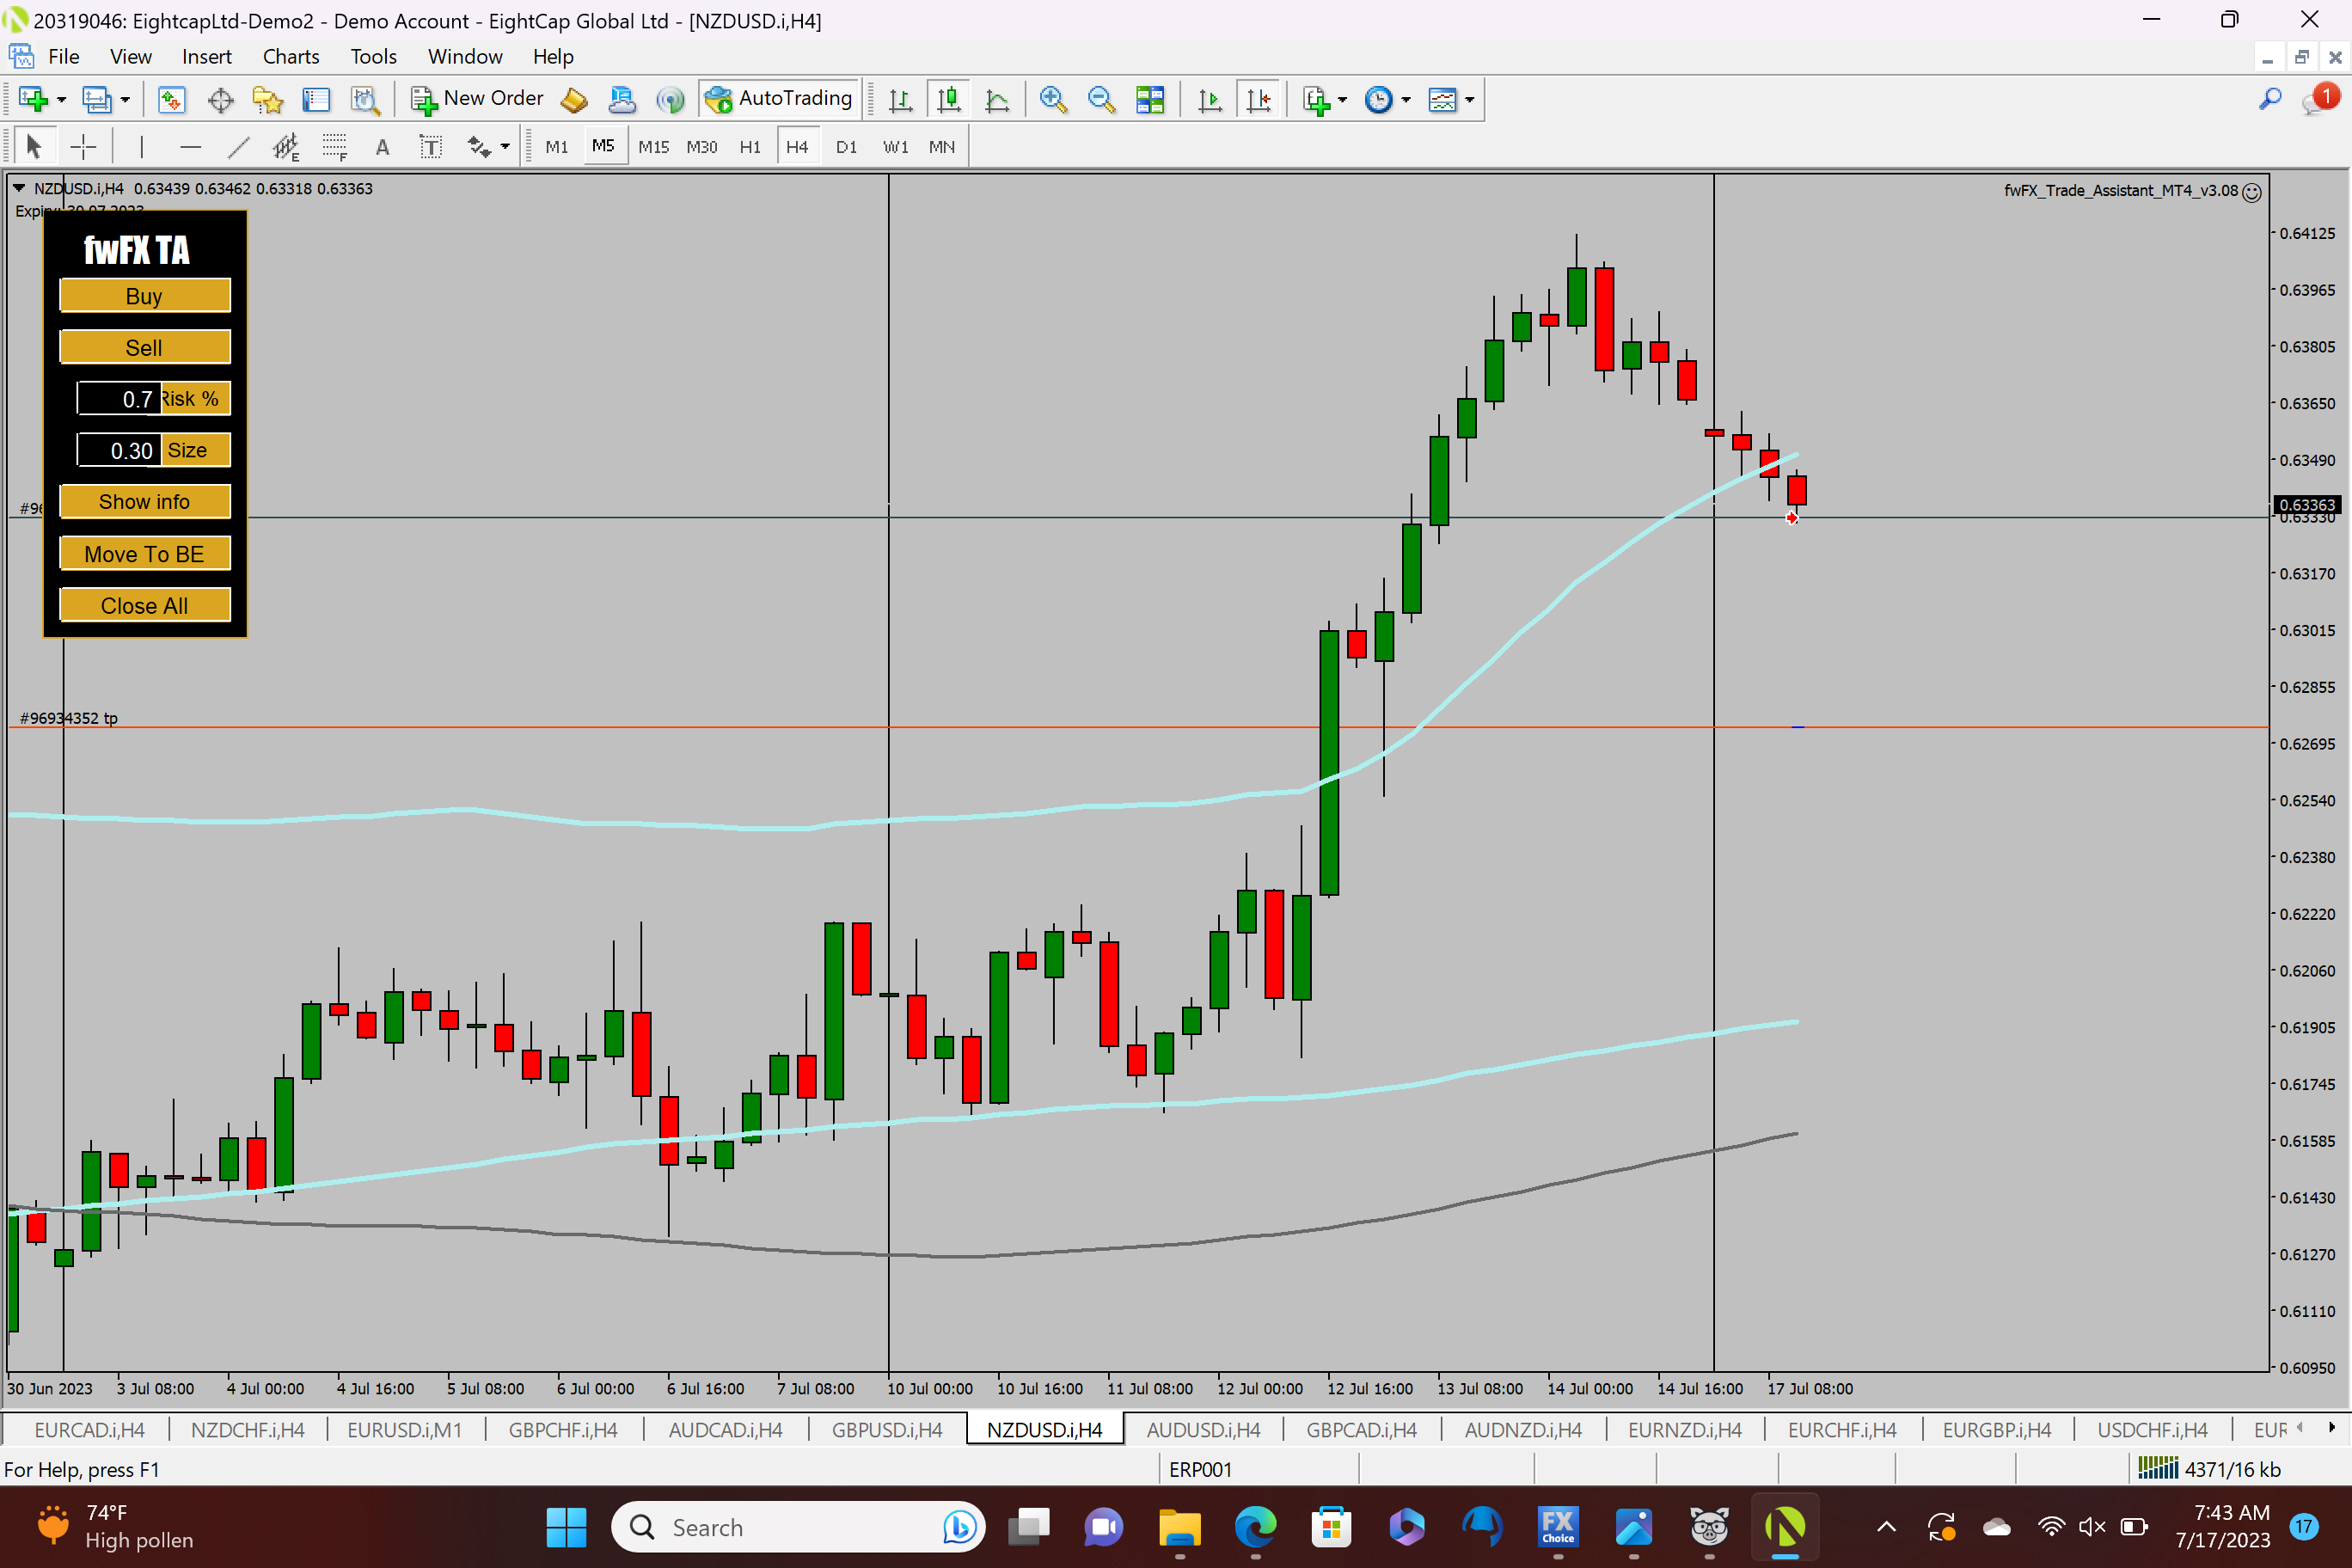Image resolution: width=2352 pixels, height=1568 pixels.
Task: Select the Crosshair cursor tool
Action: point(83,147)
